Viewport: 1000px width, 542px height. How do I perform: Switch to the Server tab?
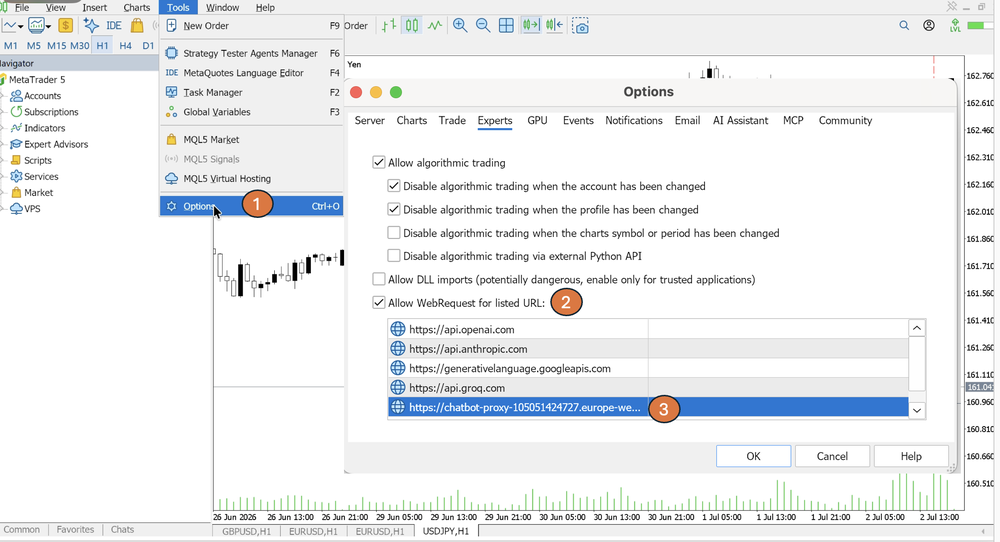[369, 121]
